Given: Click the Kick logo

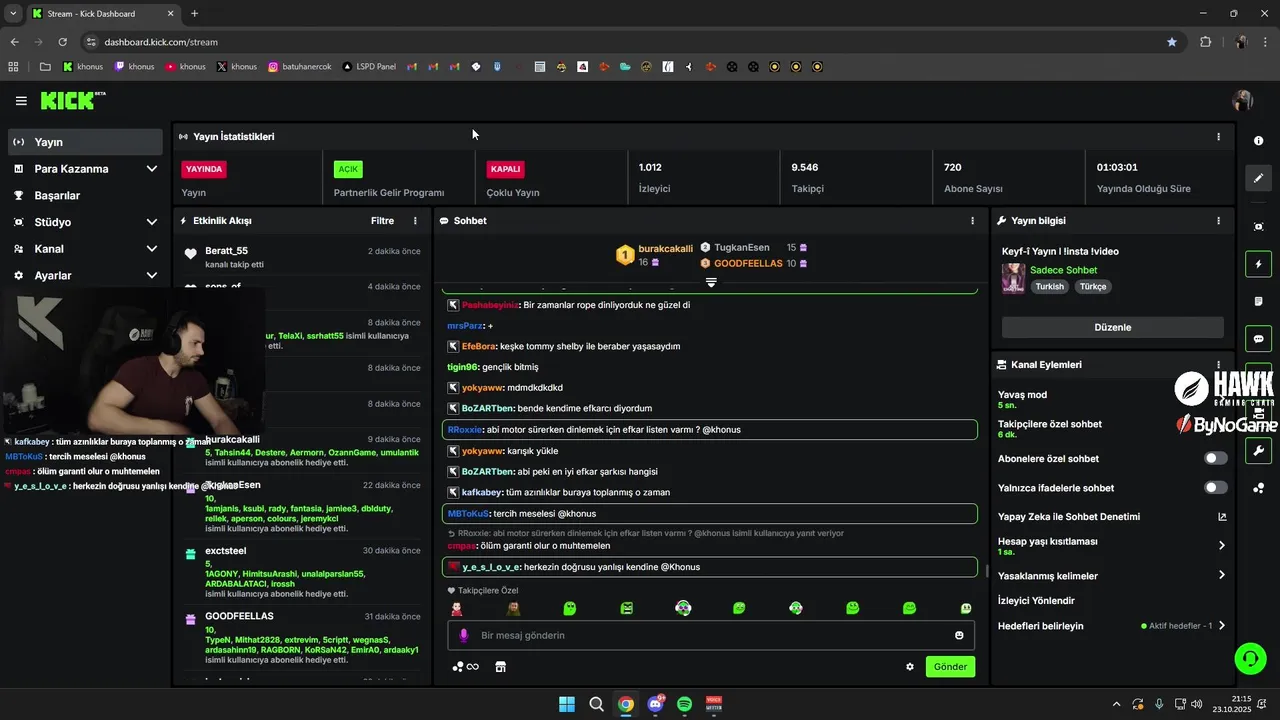Looking at the screenshot, I should point(72,101).
